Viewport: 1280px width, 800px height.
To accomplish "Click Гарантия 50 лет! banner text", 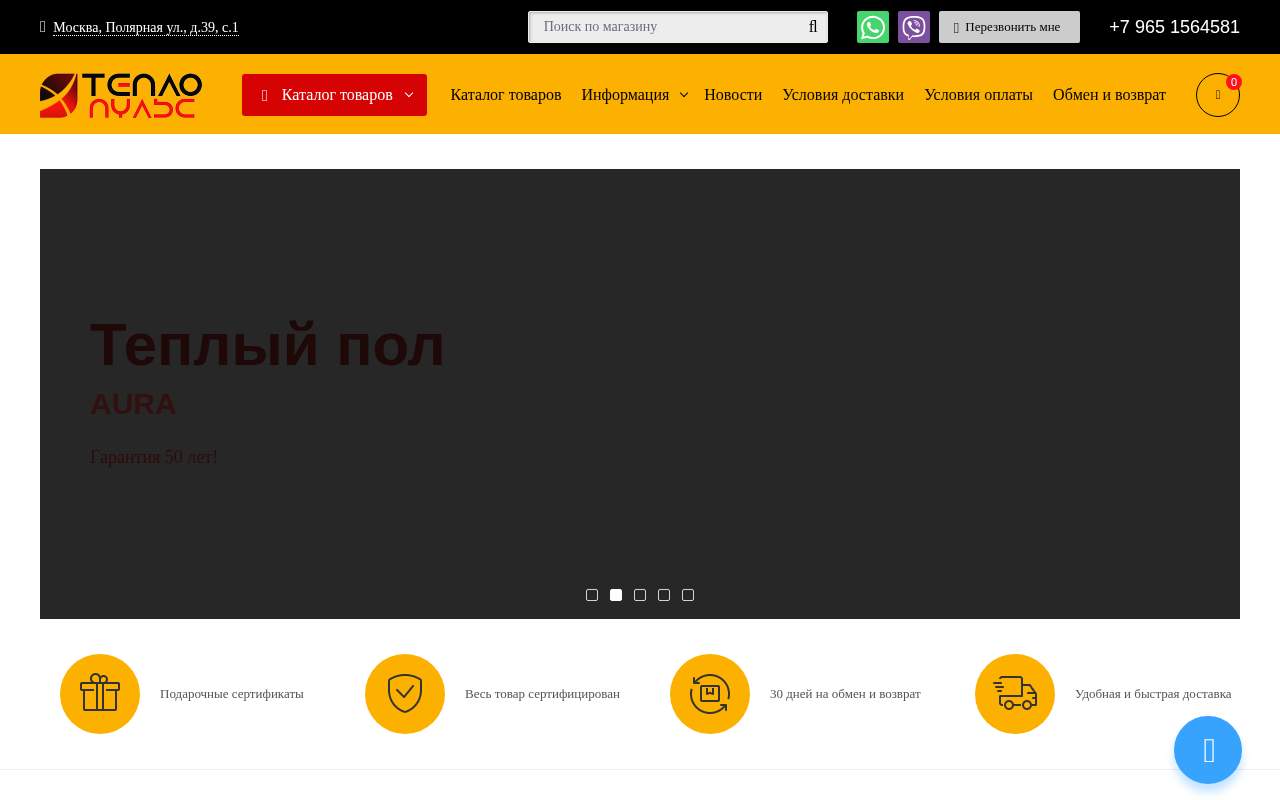I will point(154,457).
